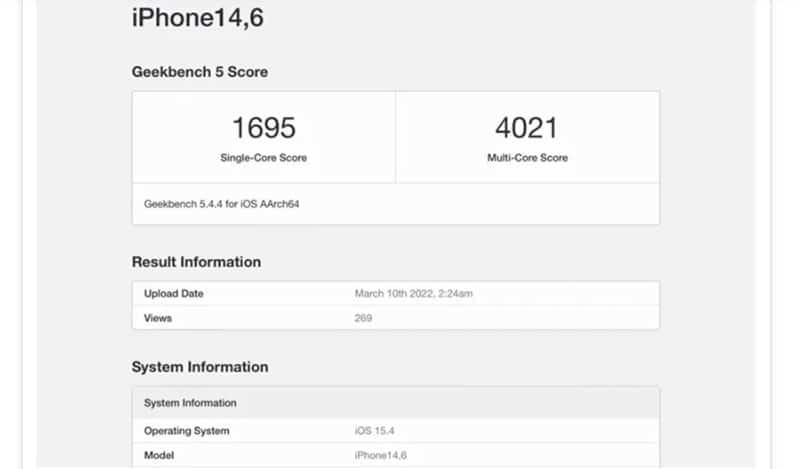Select the 269 views count

coord(363,318)
